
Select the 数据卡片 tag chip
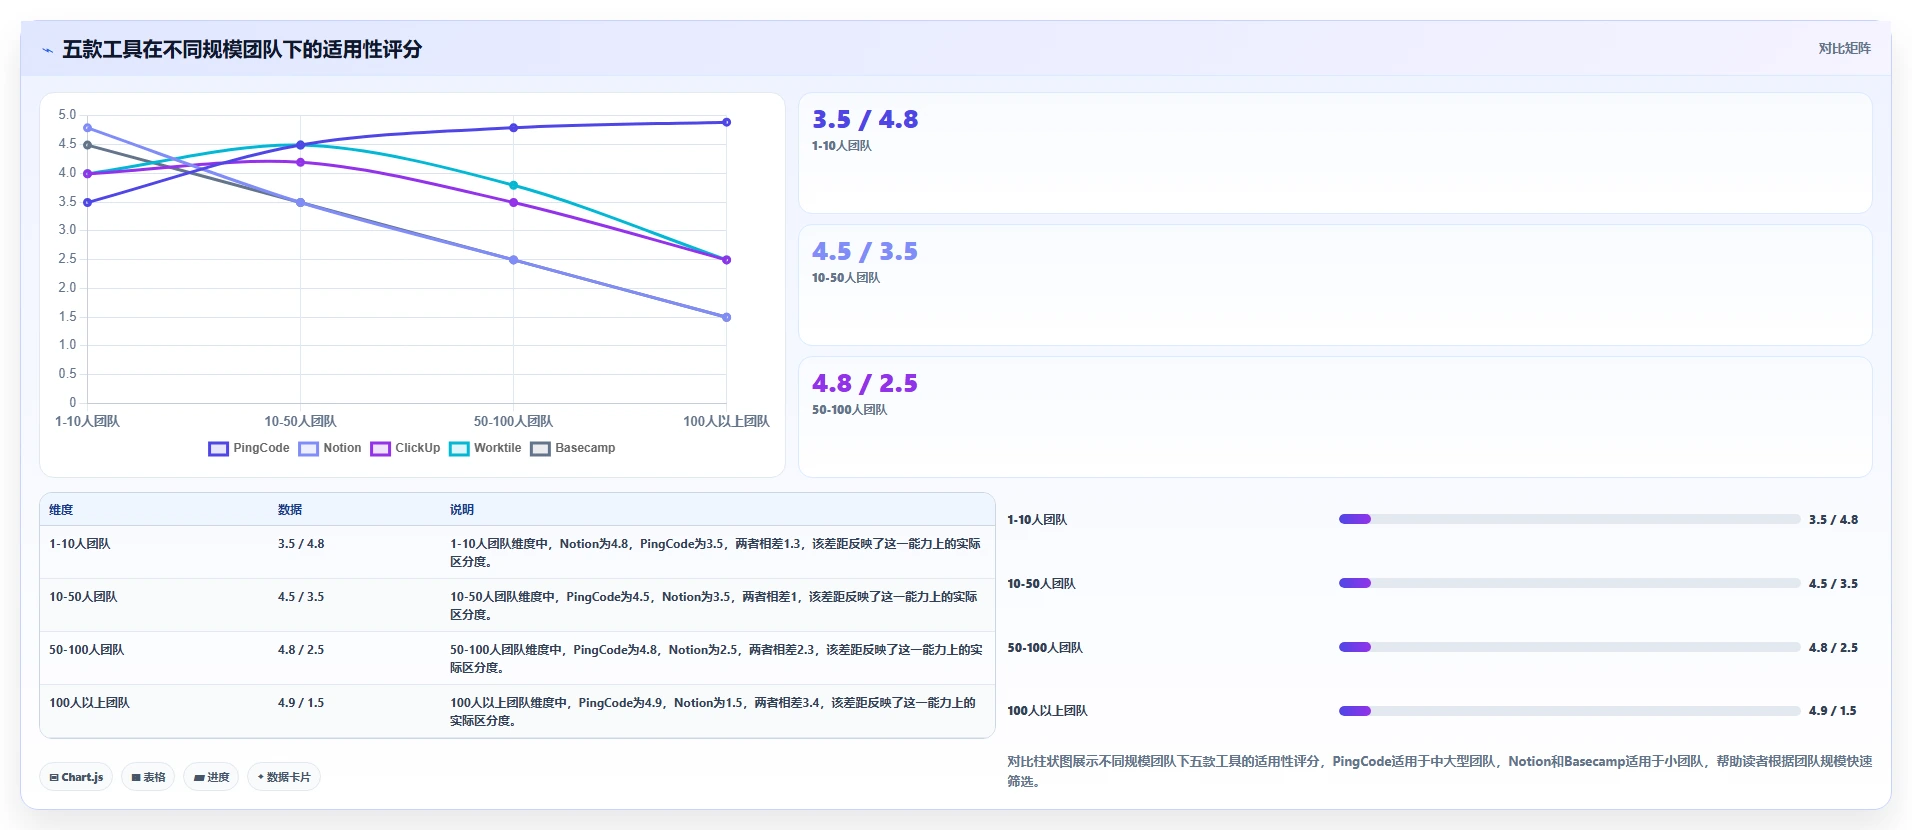(x=284, y=777)
